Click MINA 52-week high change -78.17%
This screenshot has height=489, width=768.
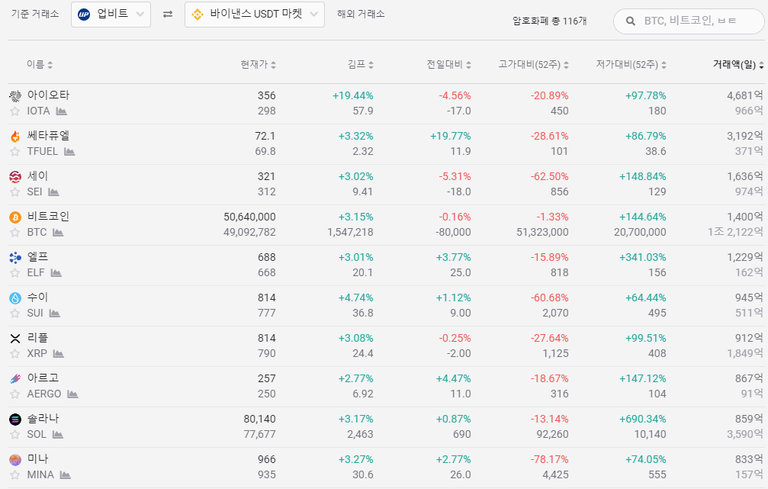click(550, 460)
